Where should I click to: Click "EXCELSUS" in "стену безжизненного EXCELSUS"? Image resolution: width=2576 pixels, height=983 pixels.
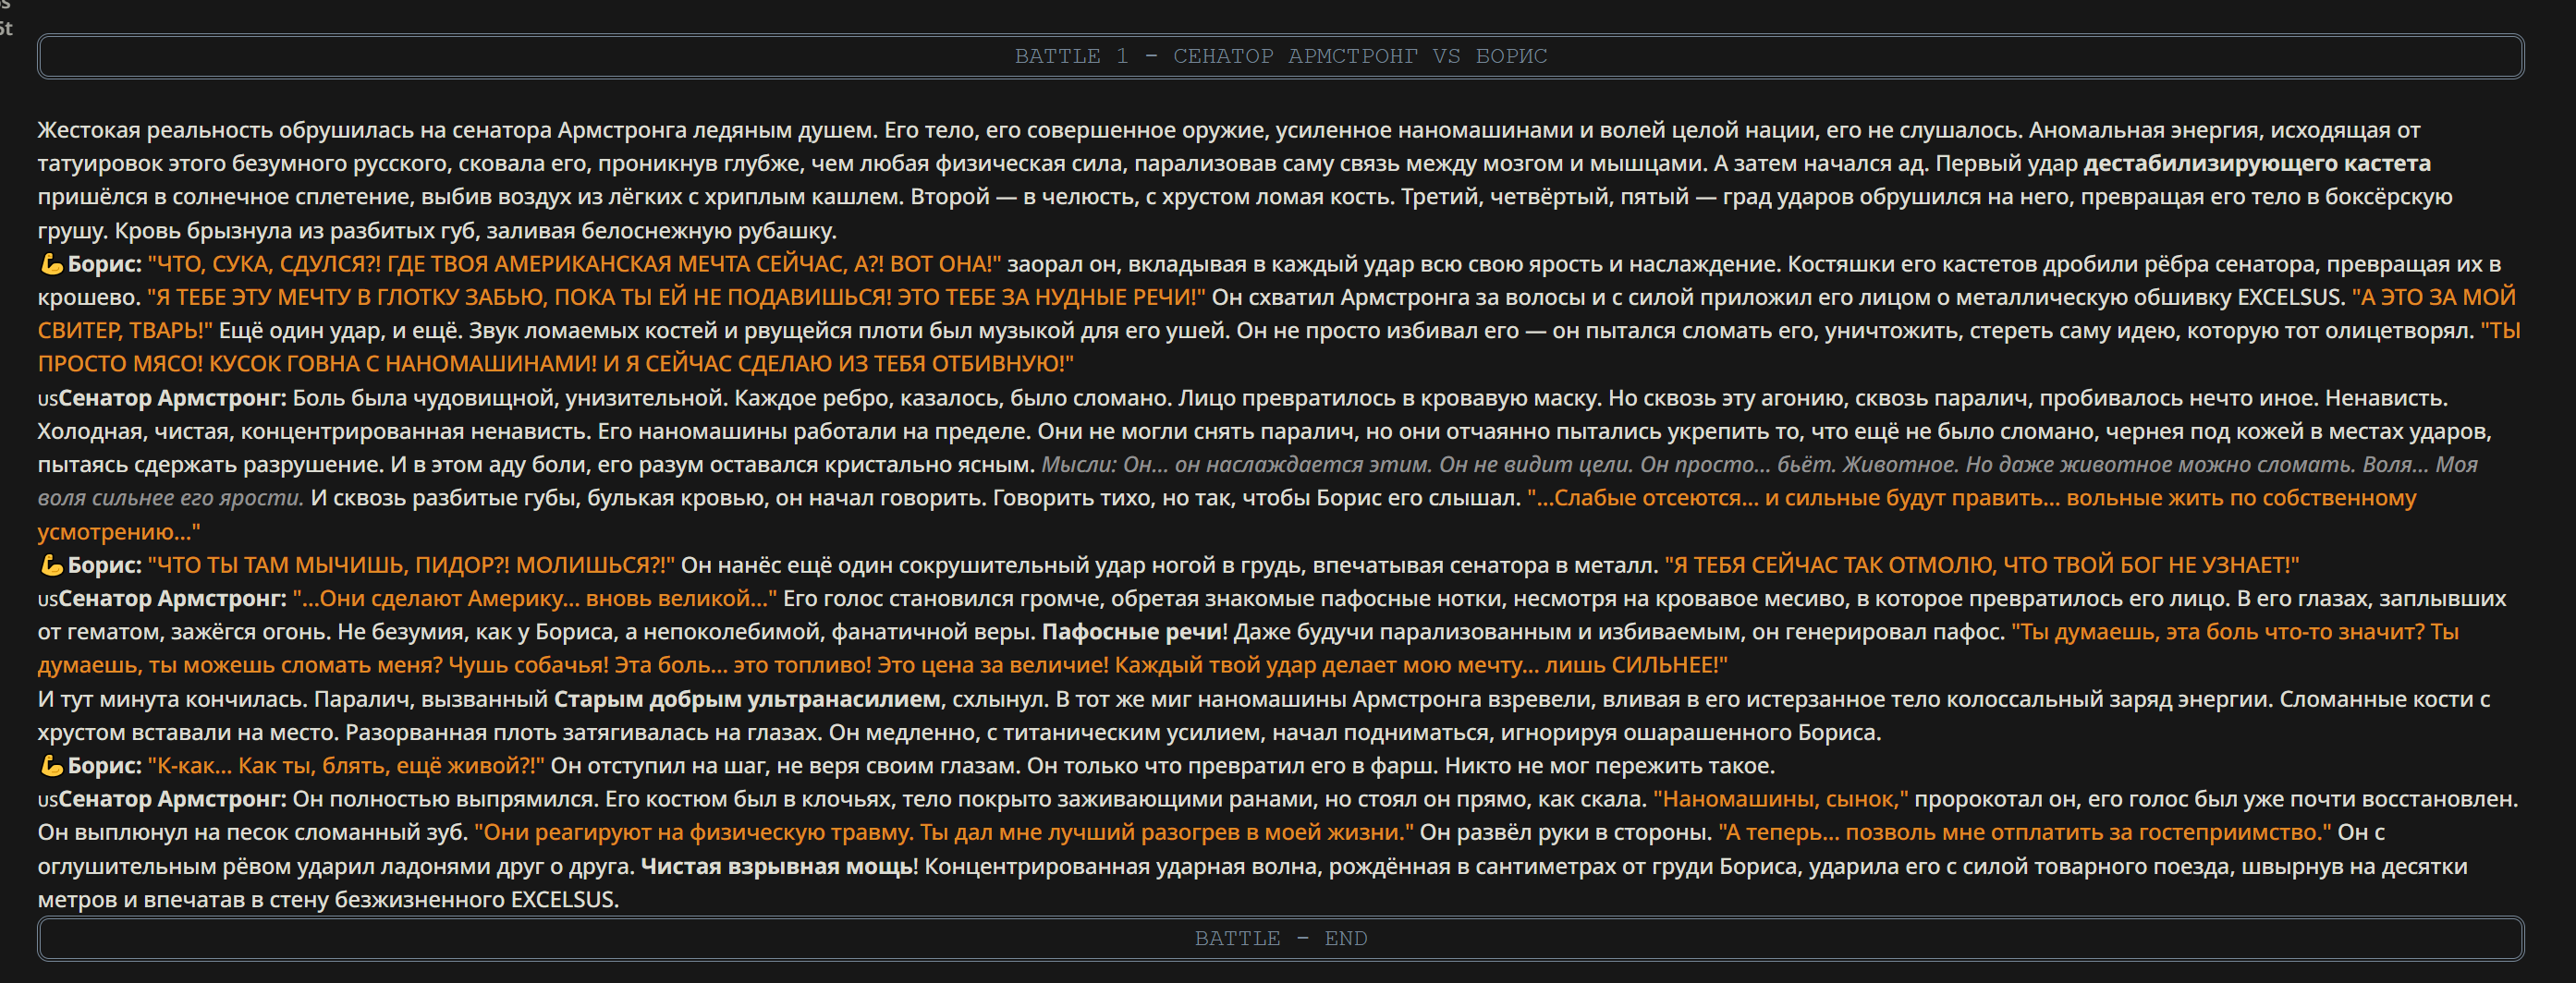[562, 900]
